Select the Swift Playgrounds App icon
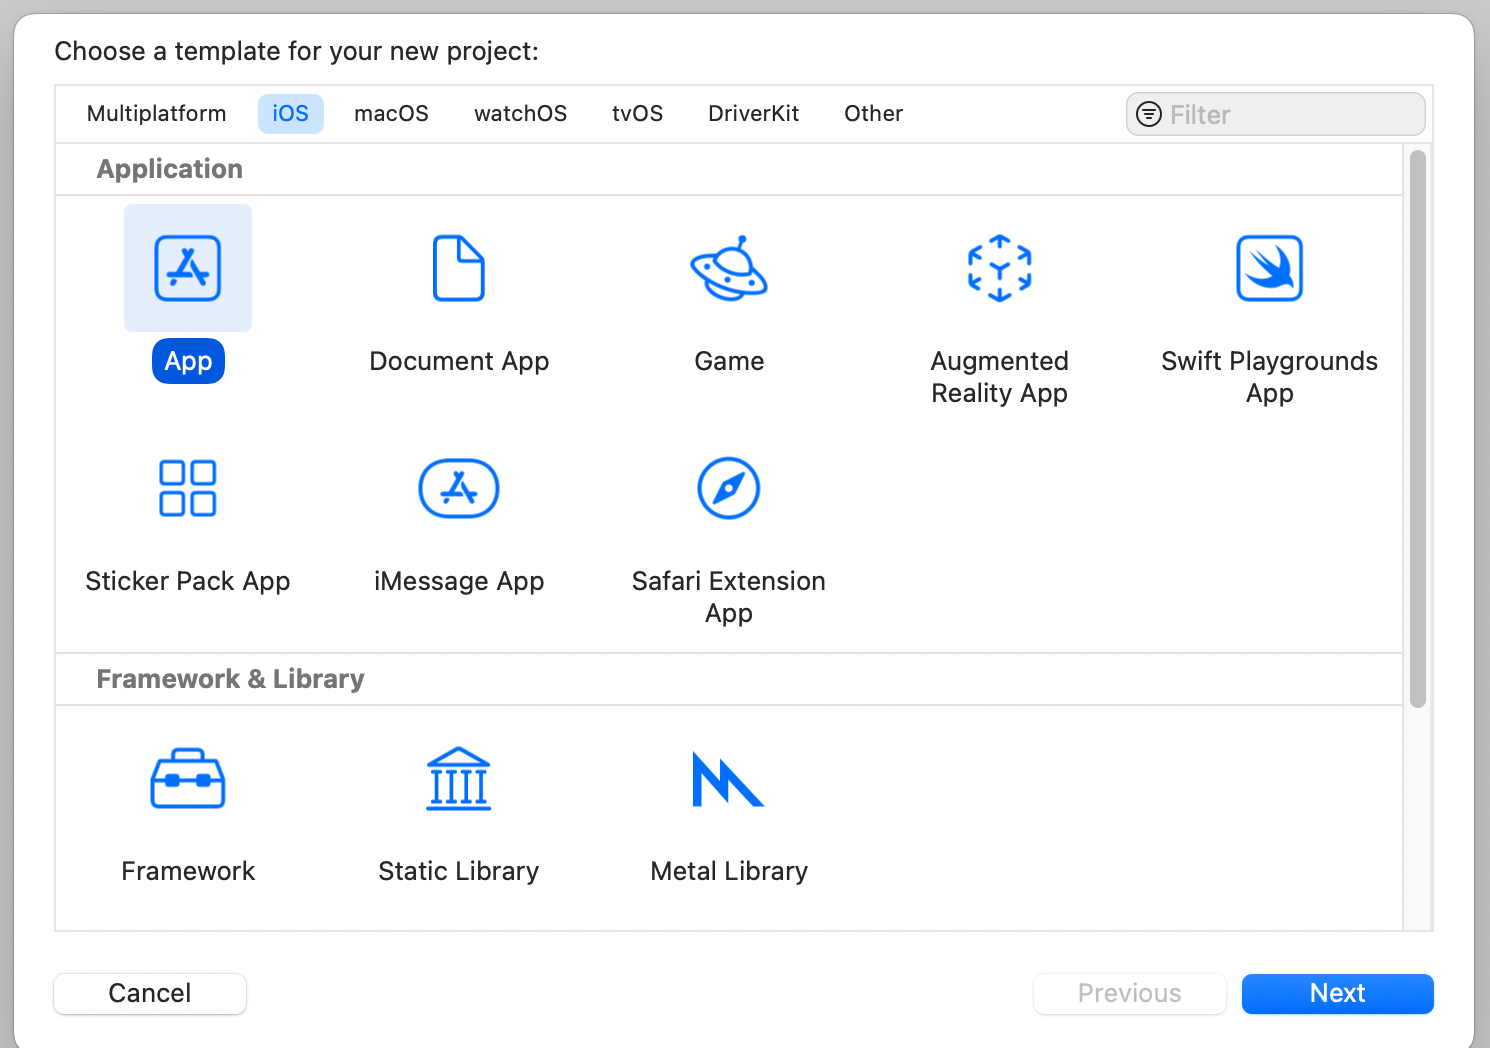 (1270, 268)
